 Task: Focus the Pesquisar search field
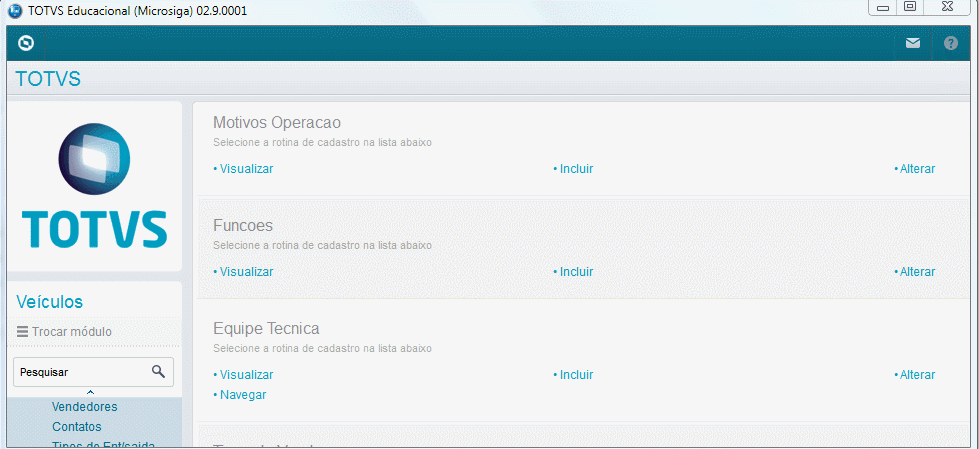pyautogui.click(x=94, y=372)
